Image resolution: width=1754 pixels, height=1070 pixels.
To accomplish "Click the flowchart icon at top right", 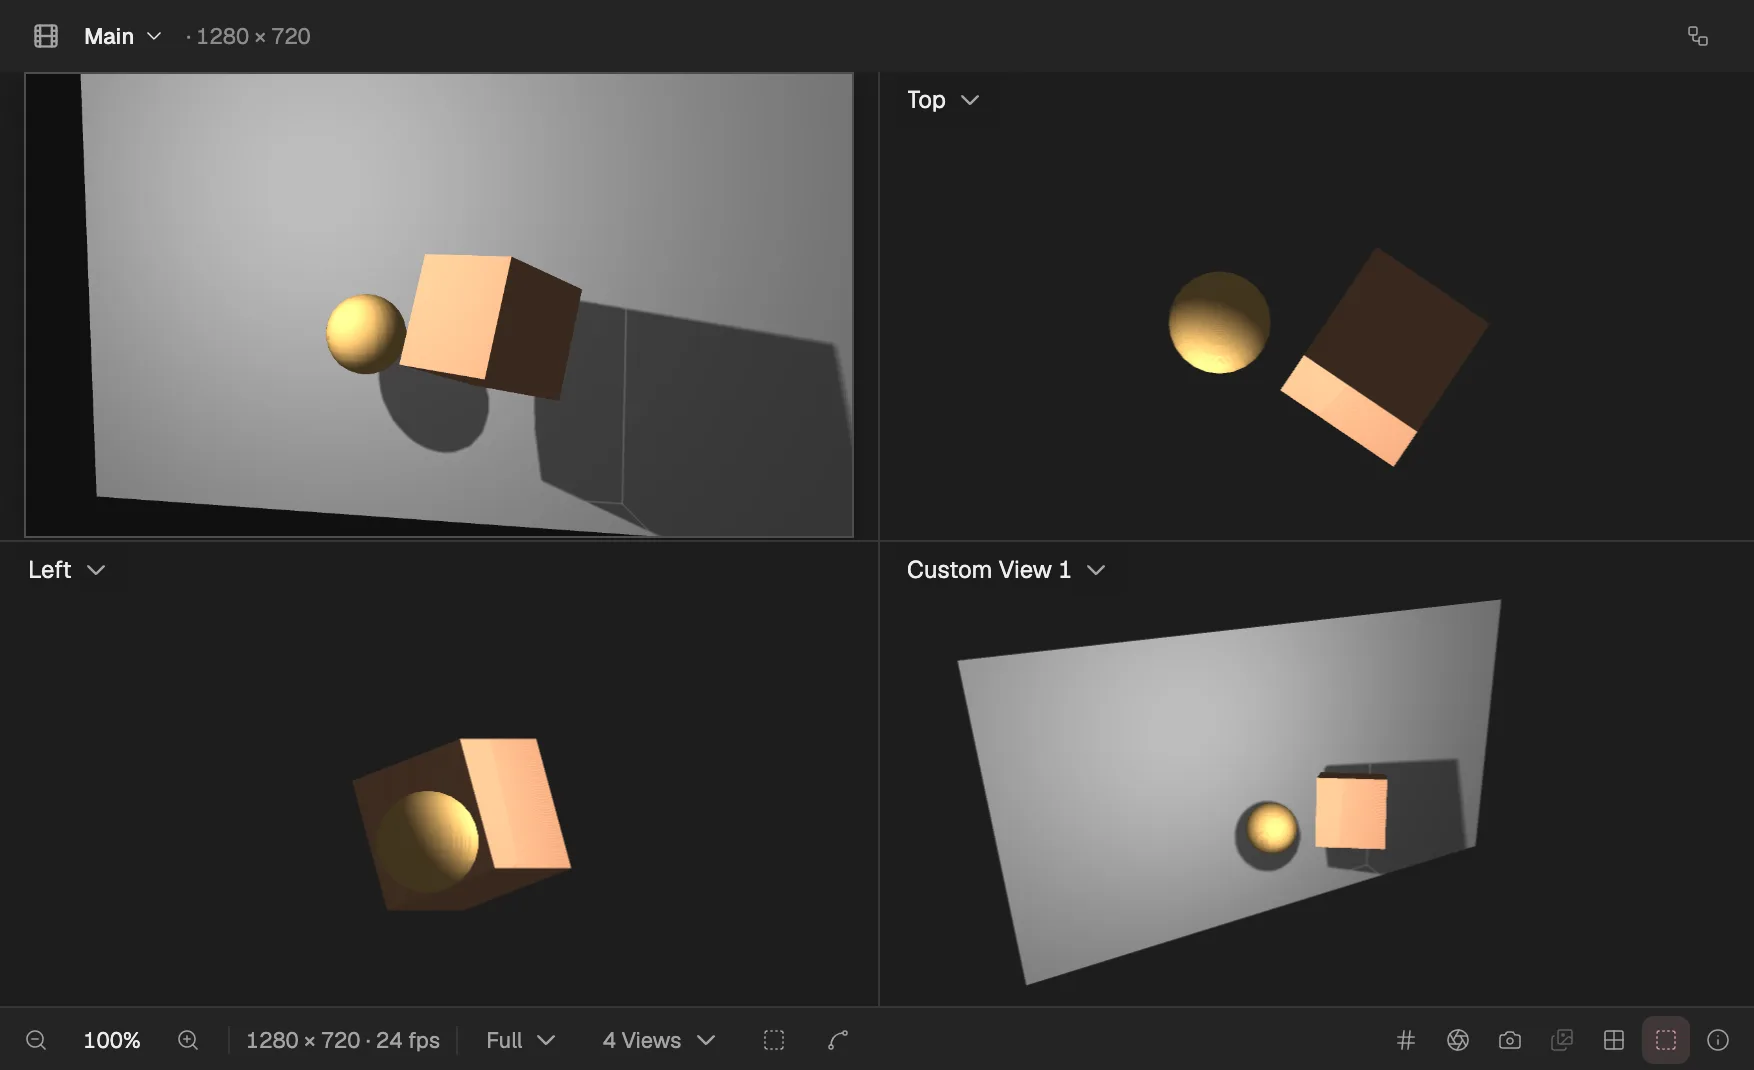I will [x=1697, y=36].
